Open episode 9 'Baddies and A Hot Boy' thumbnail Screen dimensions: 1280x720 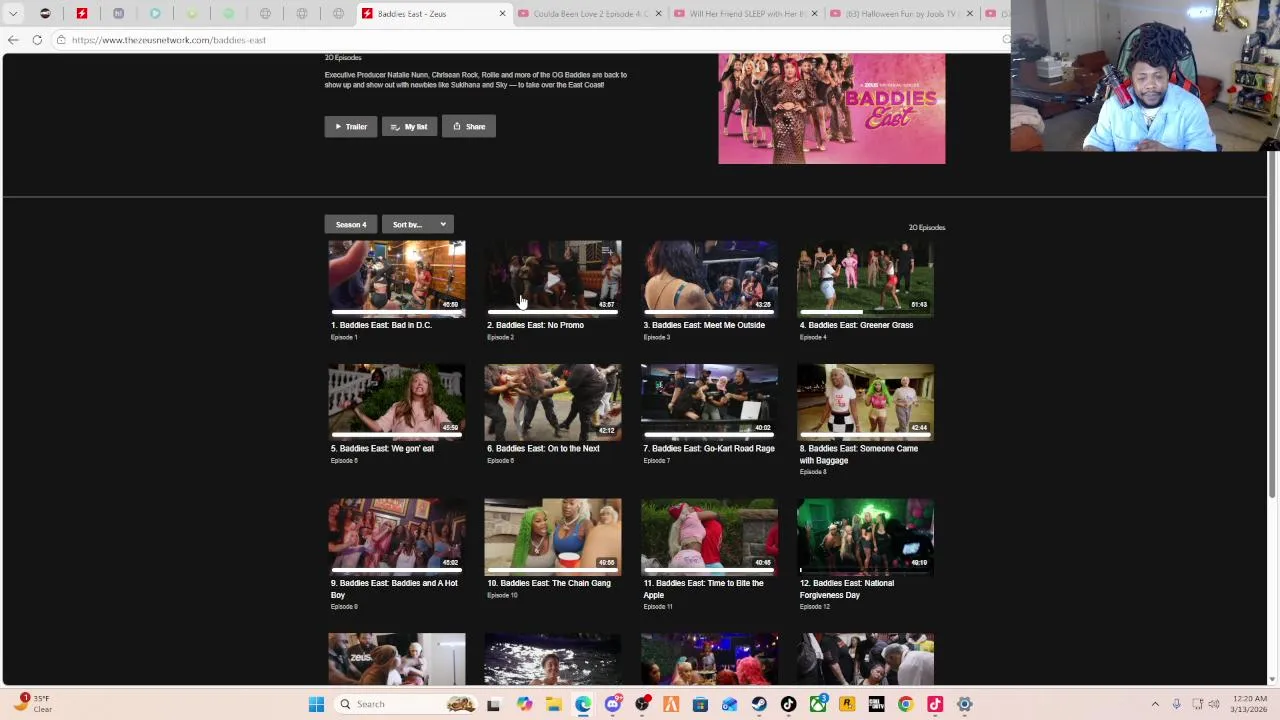coord(397,536)
